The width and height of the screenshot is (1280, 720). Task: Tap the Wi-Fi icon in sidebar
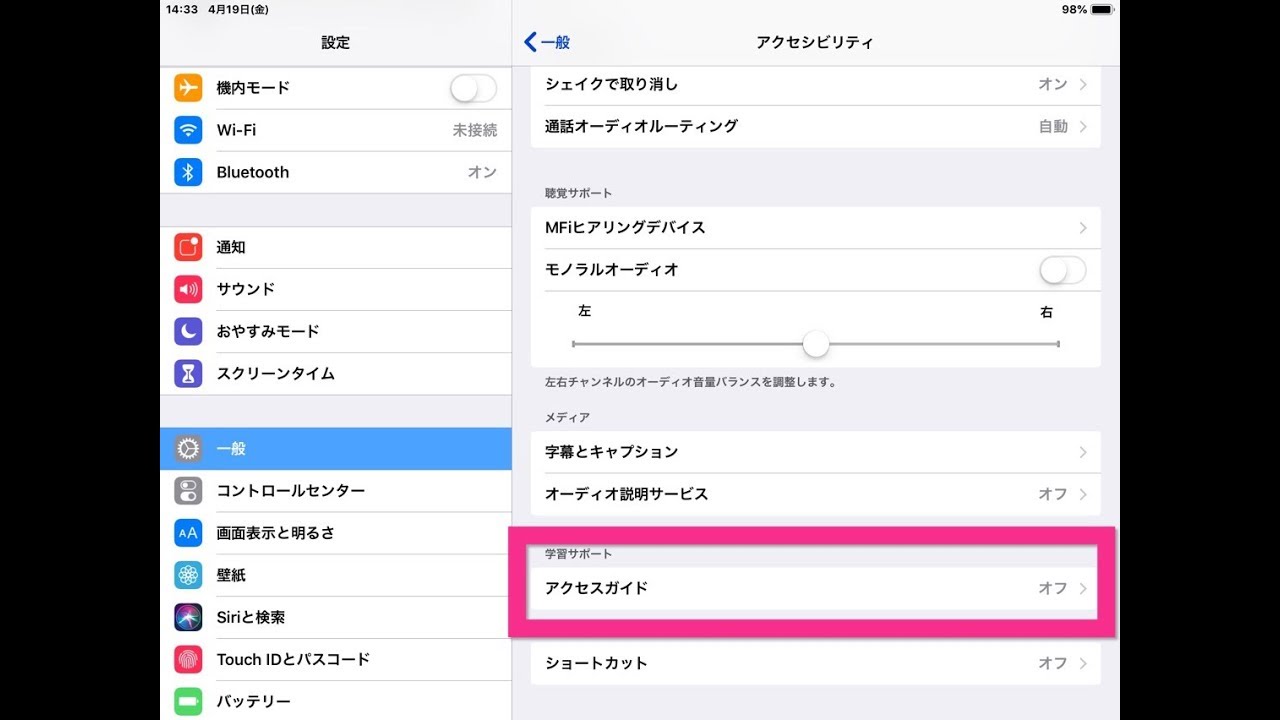[188, 130]
